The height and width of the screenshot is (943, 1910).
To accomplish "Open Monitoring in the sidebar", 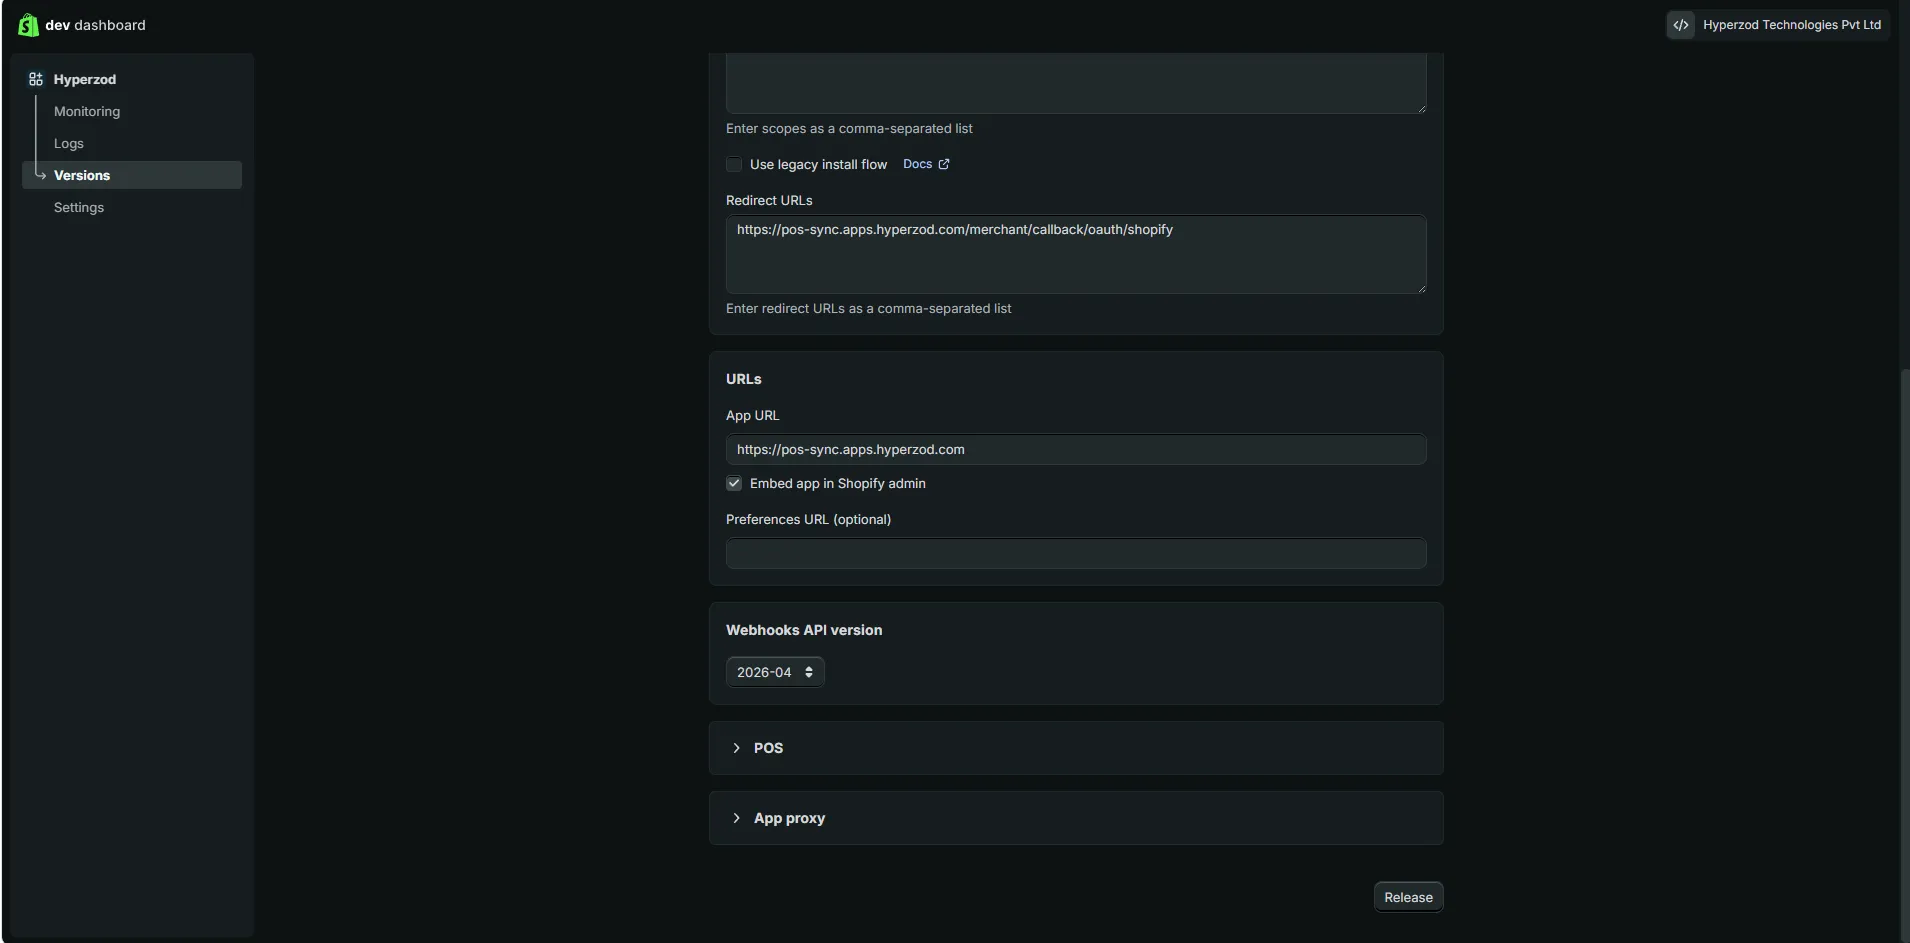I will tap(87, 111).
